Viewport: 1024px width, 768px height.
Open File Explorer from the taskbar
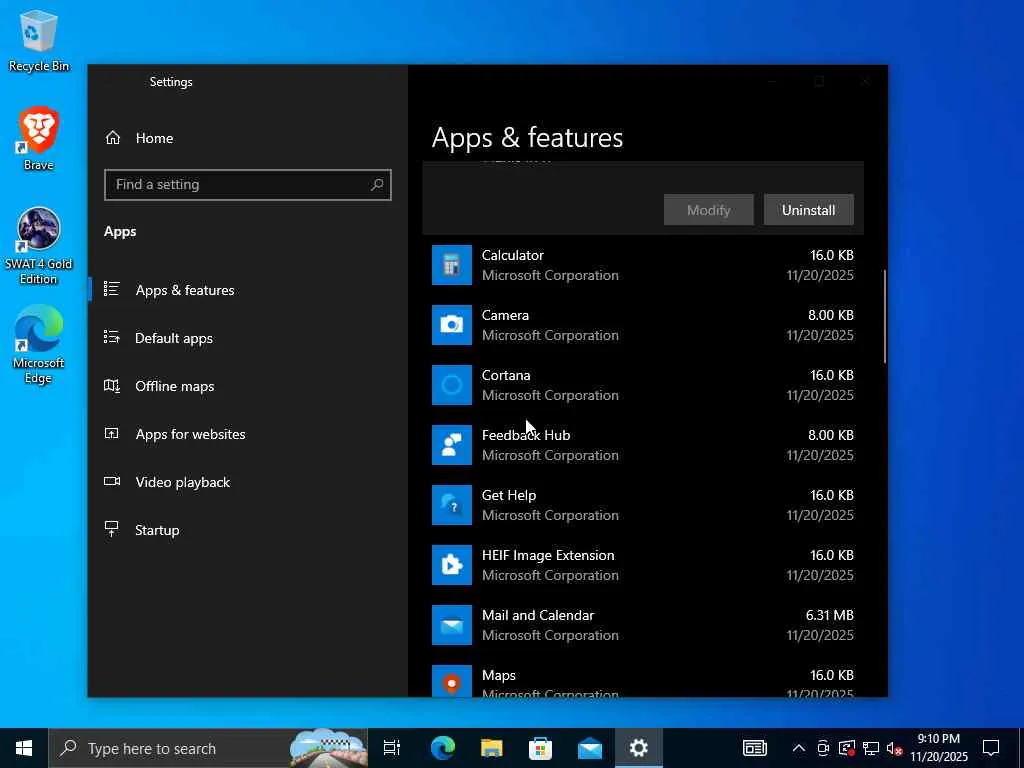[x=492, y=748]
